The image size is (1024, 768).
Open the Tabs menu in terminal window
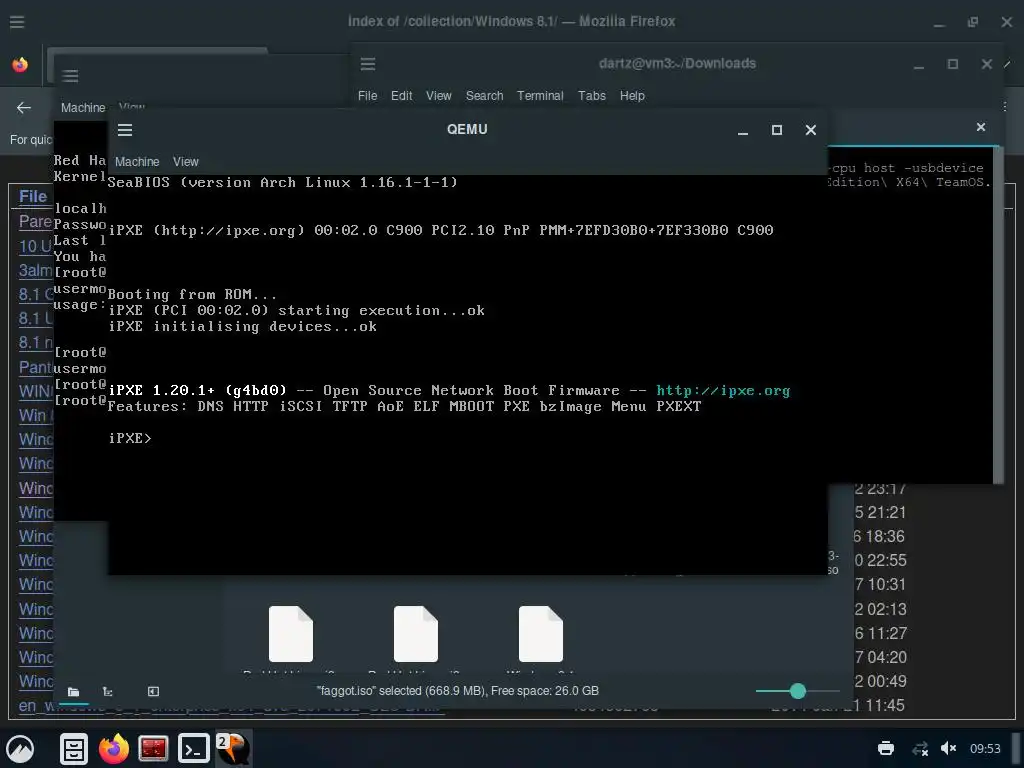pos(592,95)
